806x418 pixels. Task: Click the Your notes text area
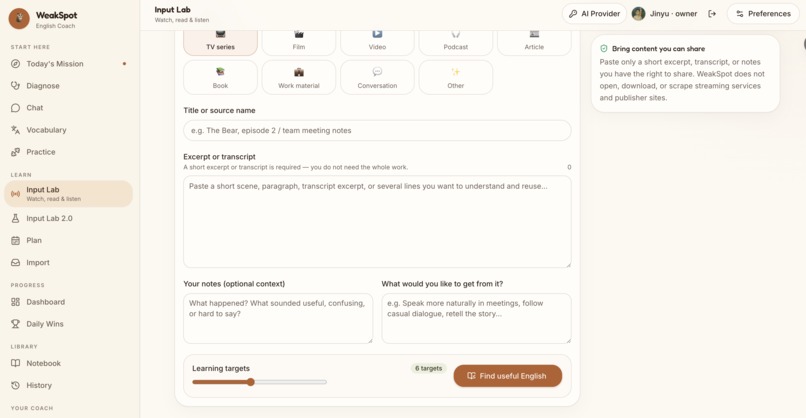tap(278, 318)
